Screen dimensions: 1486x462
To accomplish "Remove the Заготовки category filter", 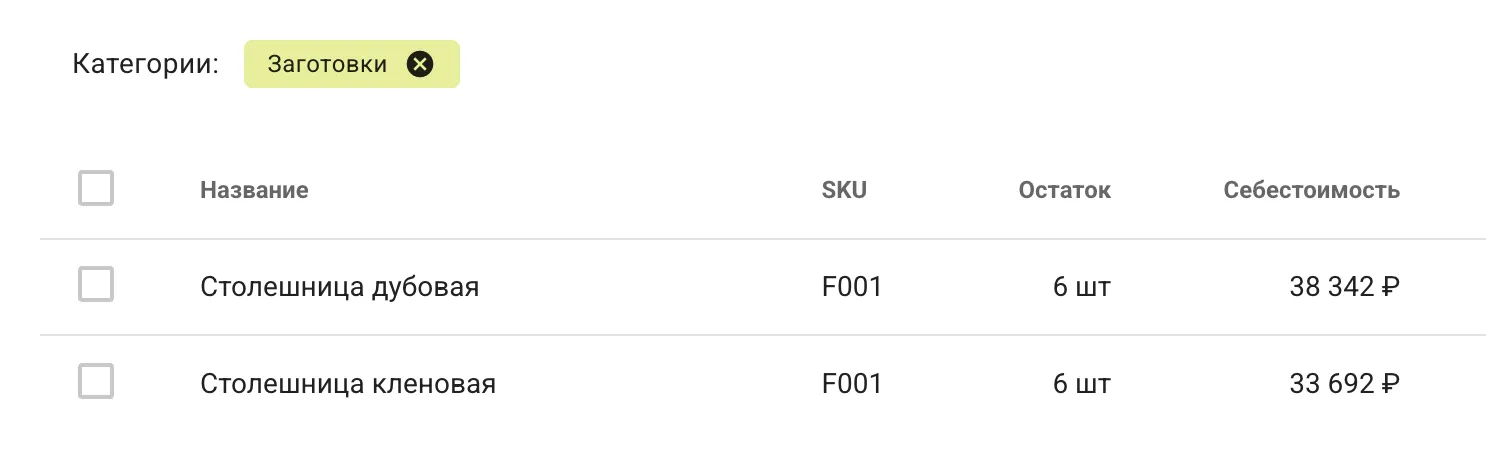I will 421,65.
